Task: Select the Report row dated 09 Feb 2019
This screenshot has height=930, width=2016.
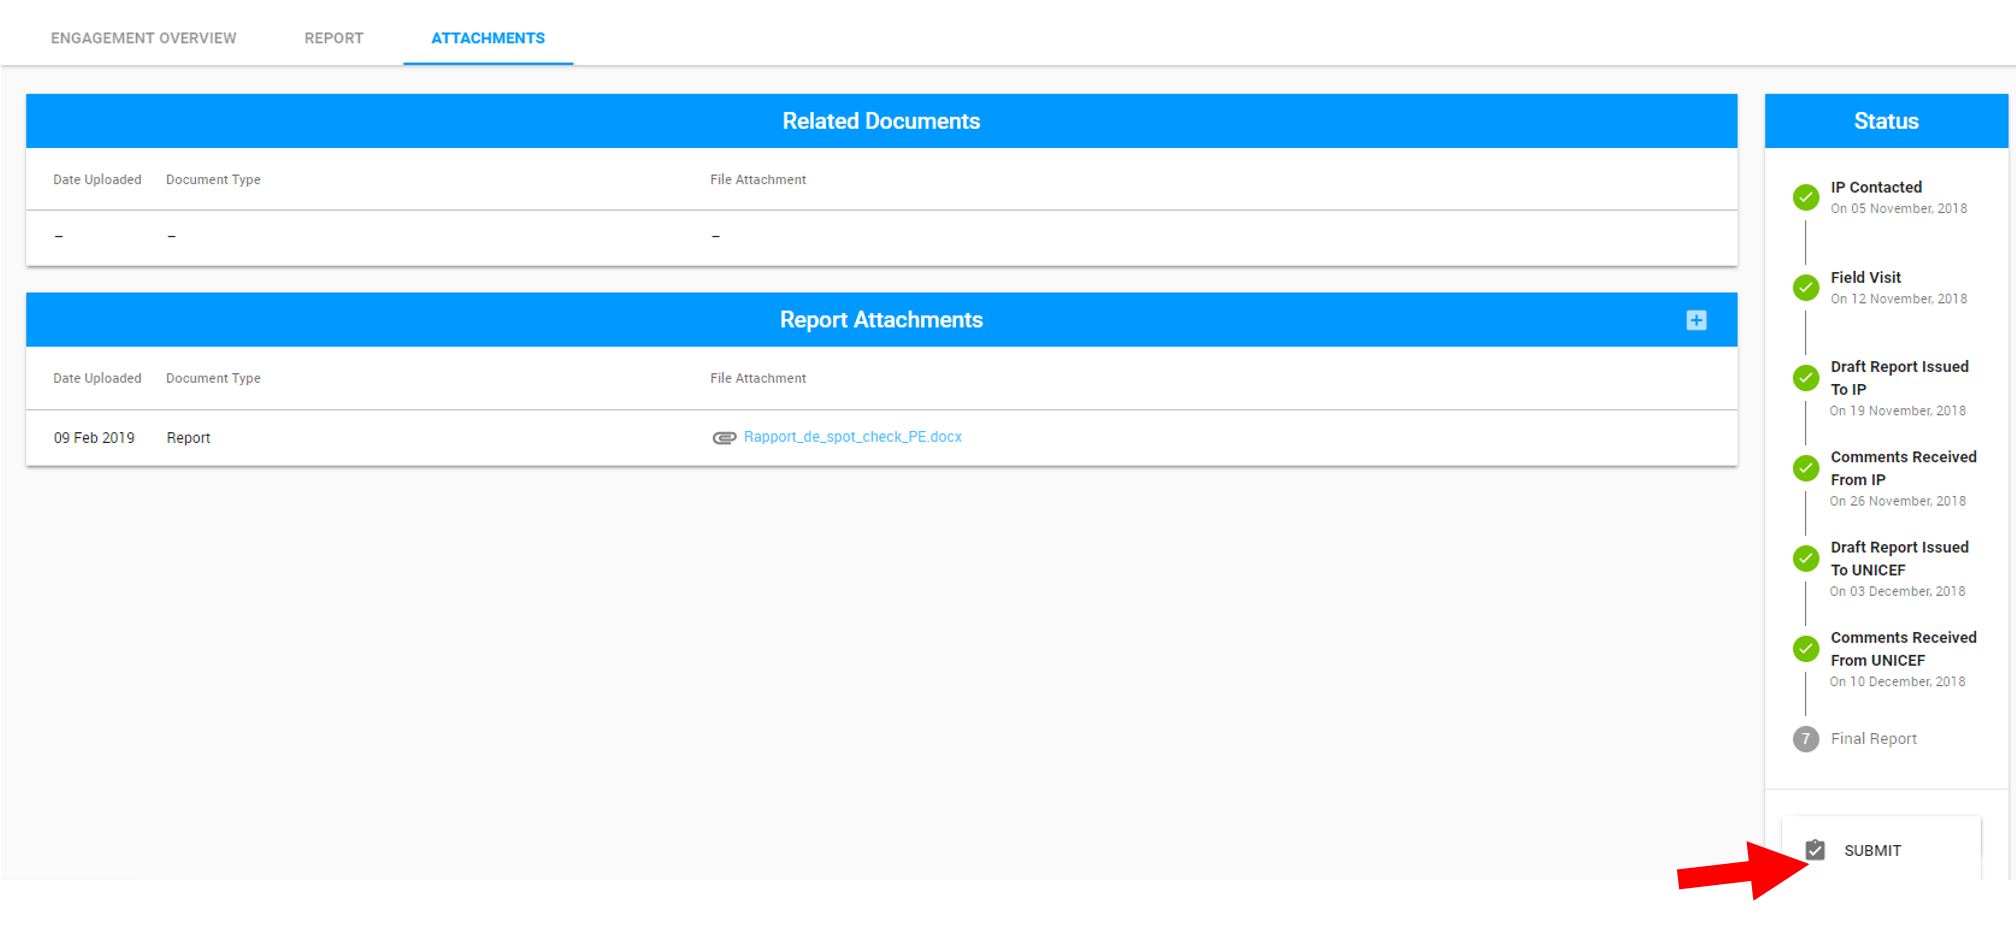Action: 400,437
